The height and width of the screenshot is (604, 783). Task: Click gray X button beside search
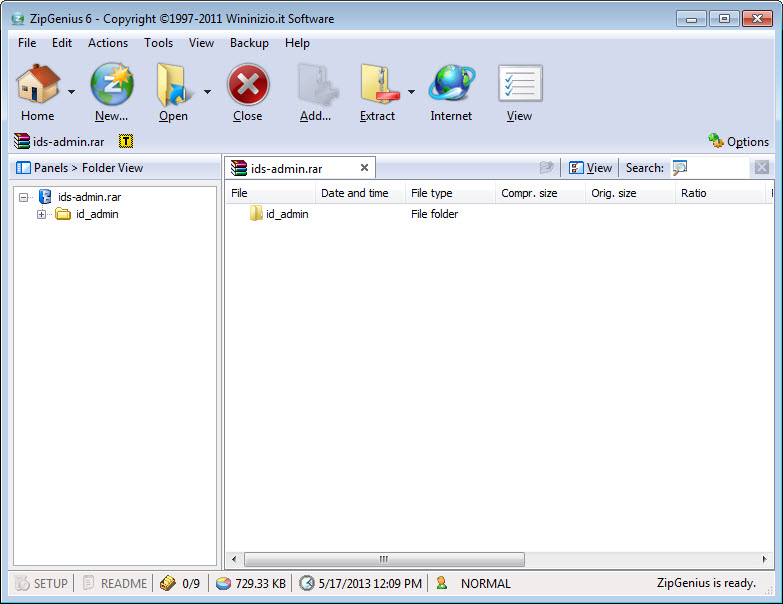click(762, 167)
